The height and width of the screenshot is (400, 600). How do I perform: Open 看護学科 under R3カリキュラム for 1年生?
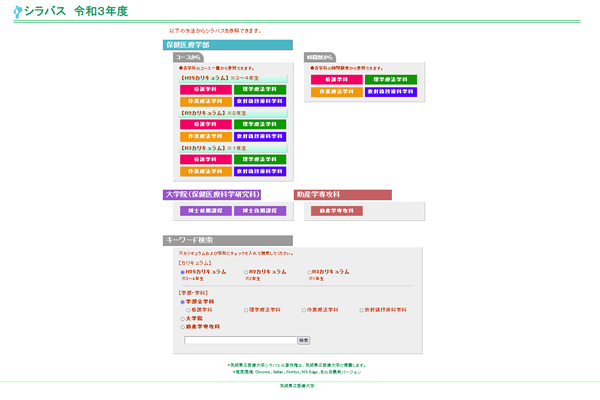tap(206, 159)
